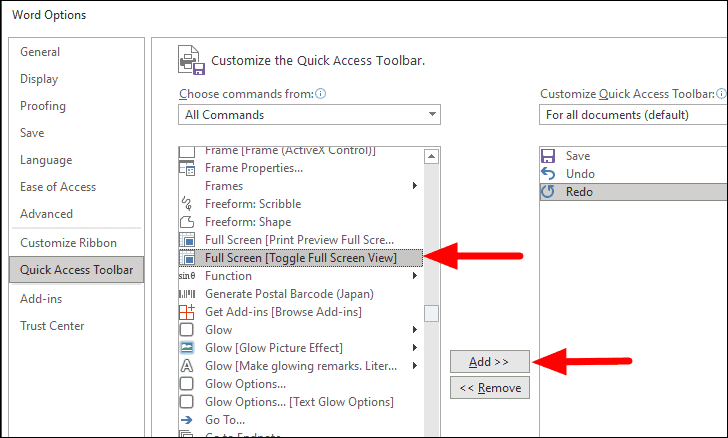
Task: Expand the Frames submenu arrow
Action: 415,186
